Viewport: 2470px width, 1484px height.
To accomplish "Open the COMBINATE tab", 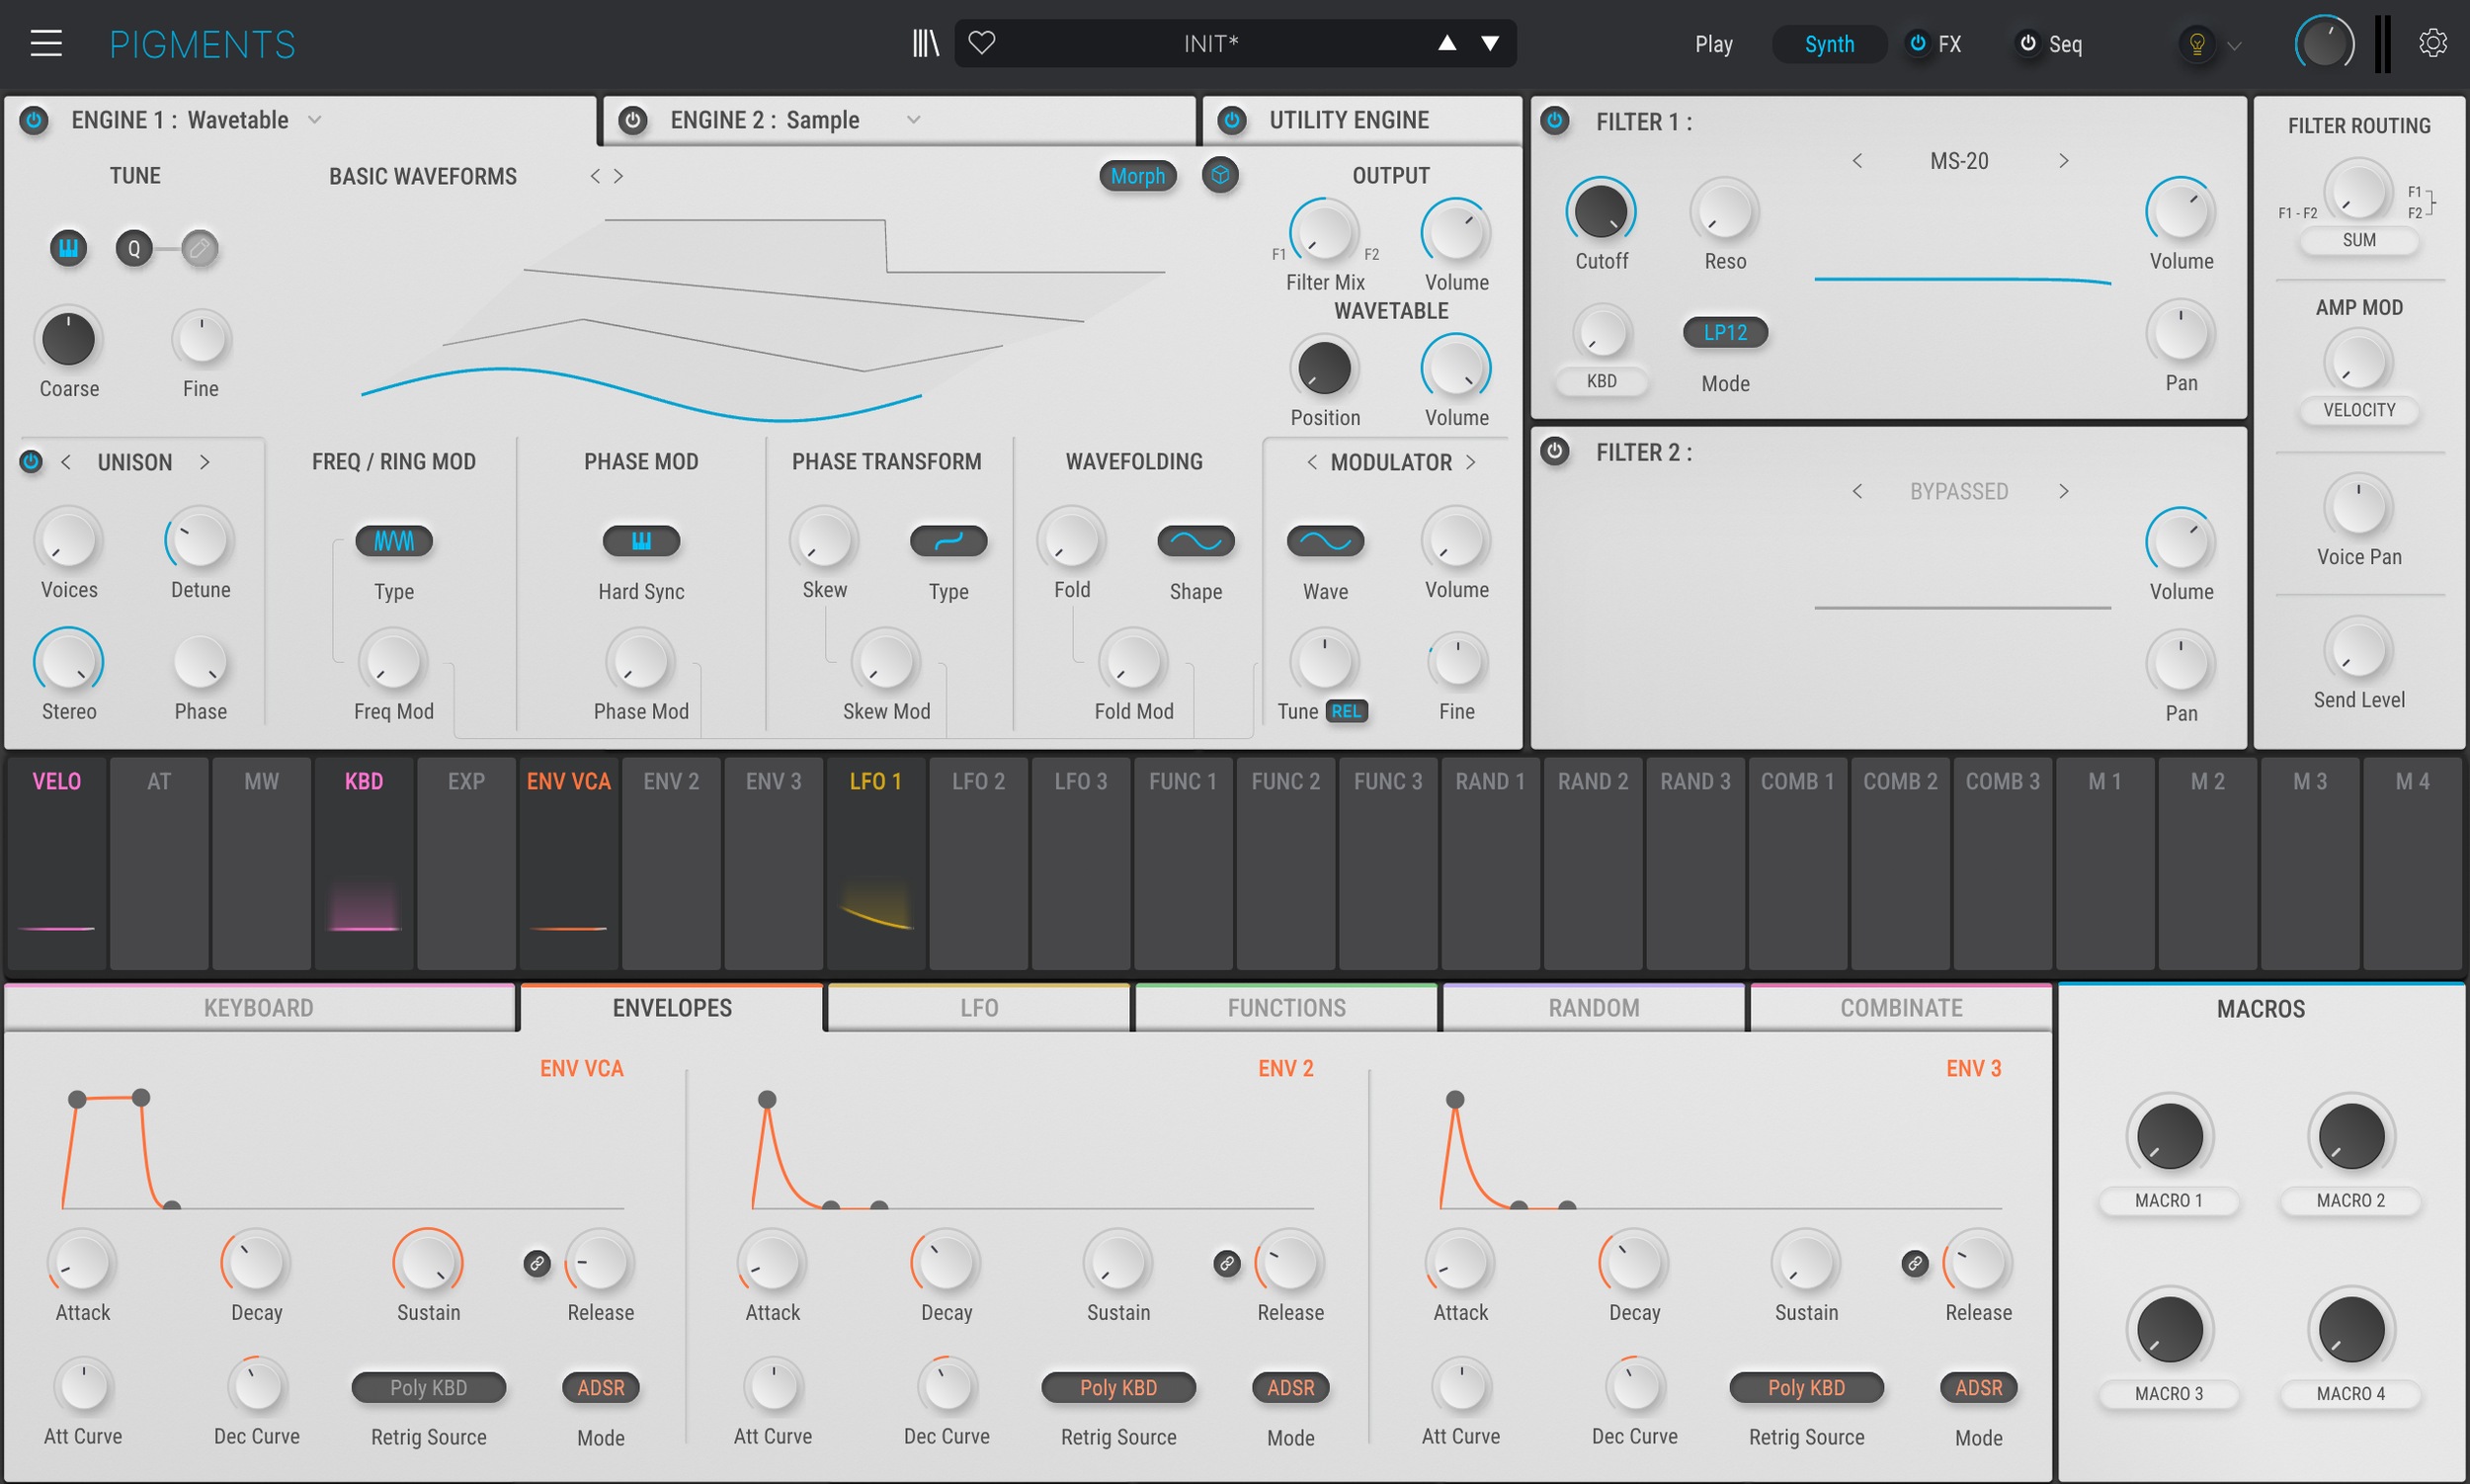I will pyautogui.click(x=1901, y=1008).
